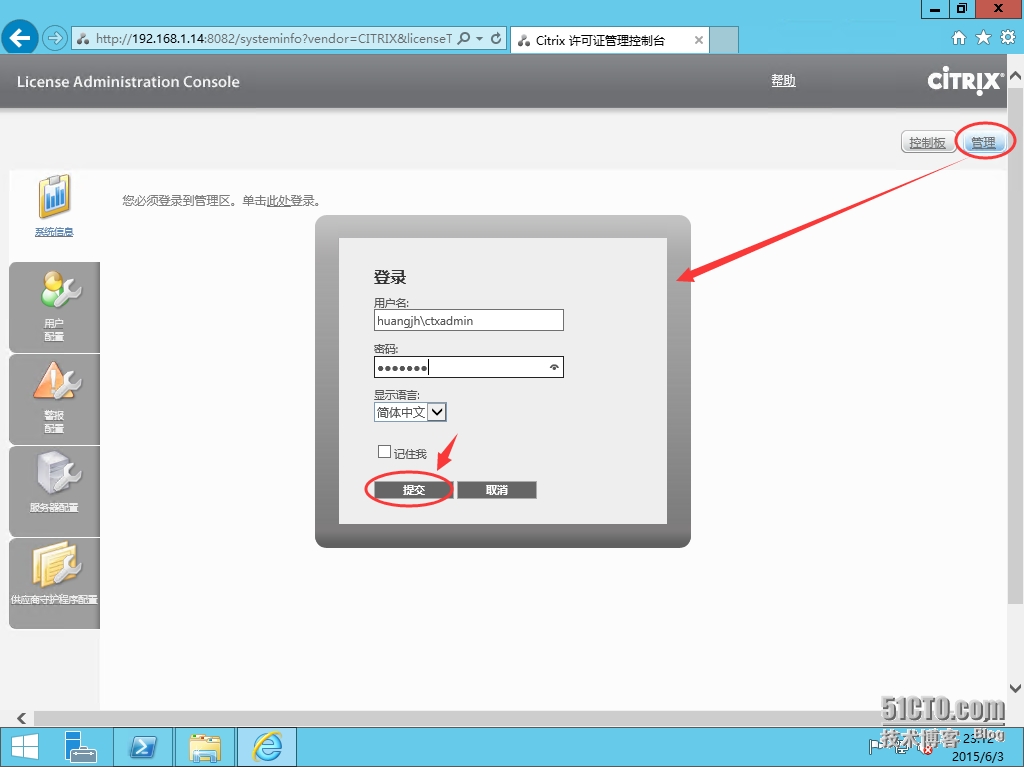Click the browser Forward arrow

[55, 39]
